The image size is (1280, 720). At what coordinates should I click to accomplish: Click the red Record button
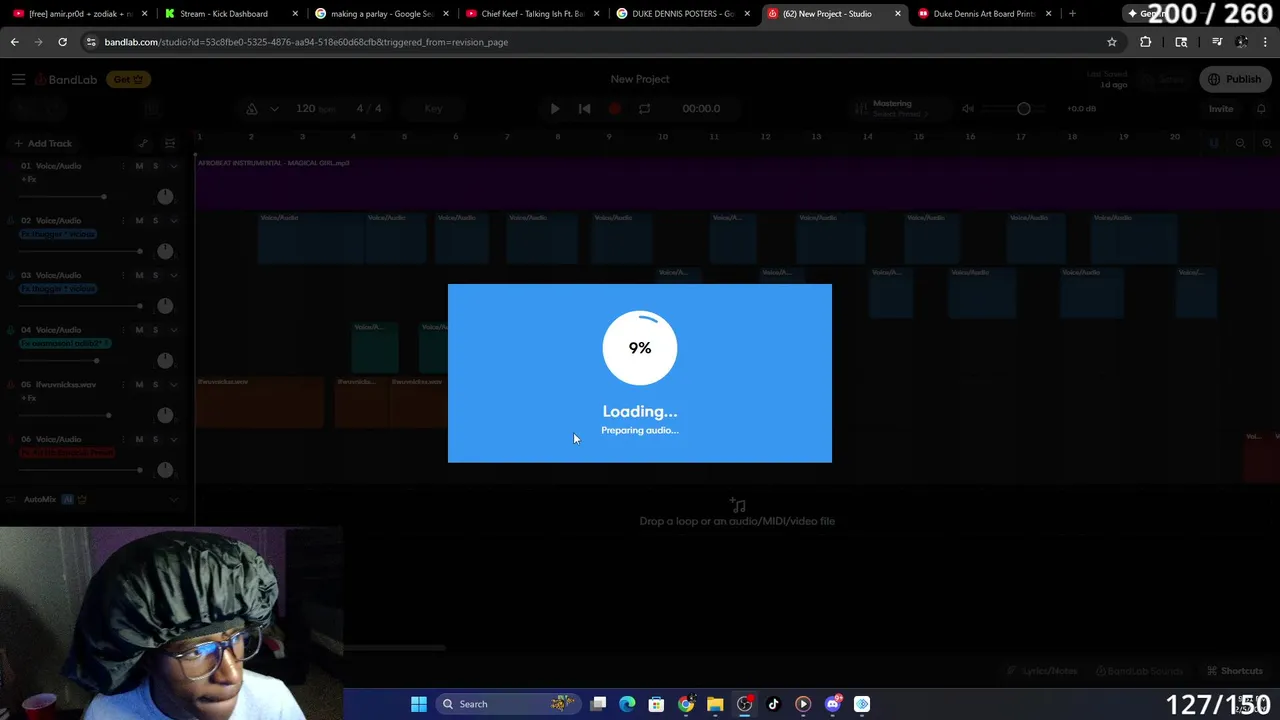(615, 108)
